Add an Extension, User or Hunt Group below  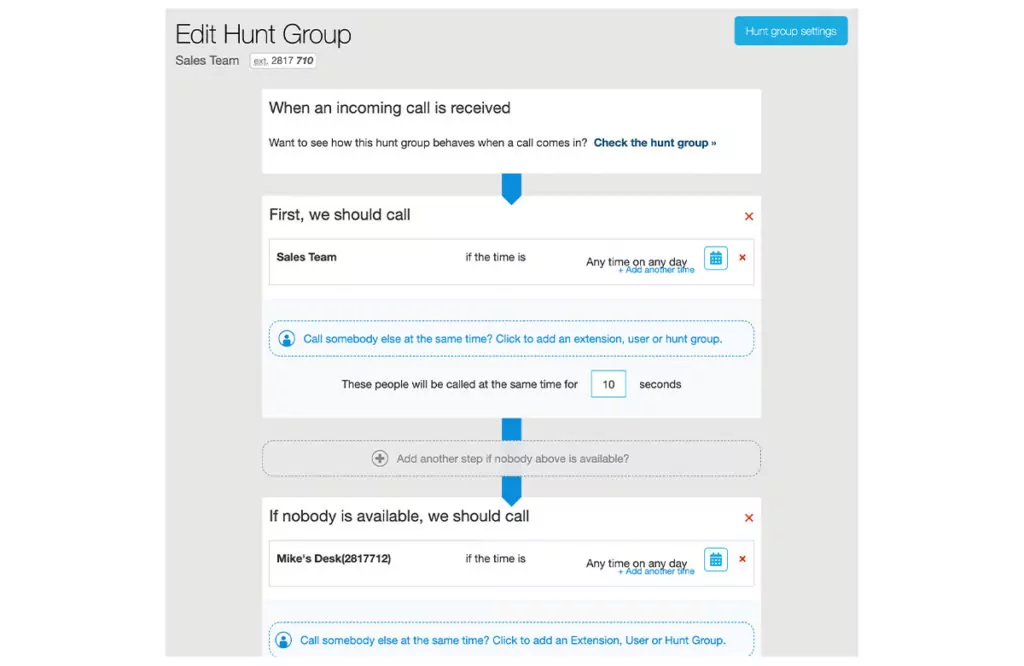click(x=511, y=640)
